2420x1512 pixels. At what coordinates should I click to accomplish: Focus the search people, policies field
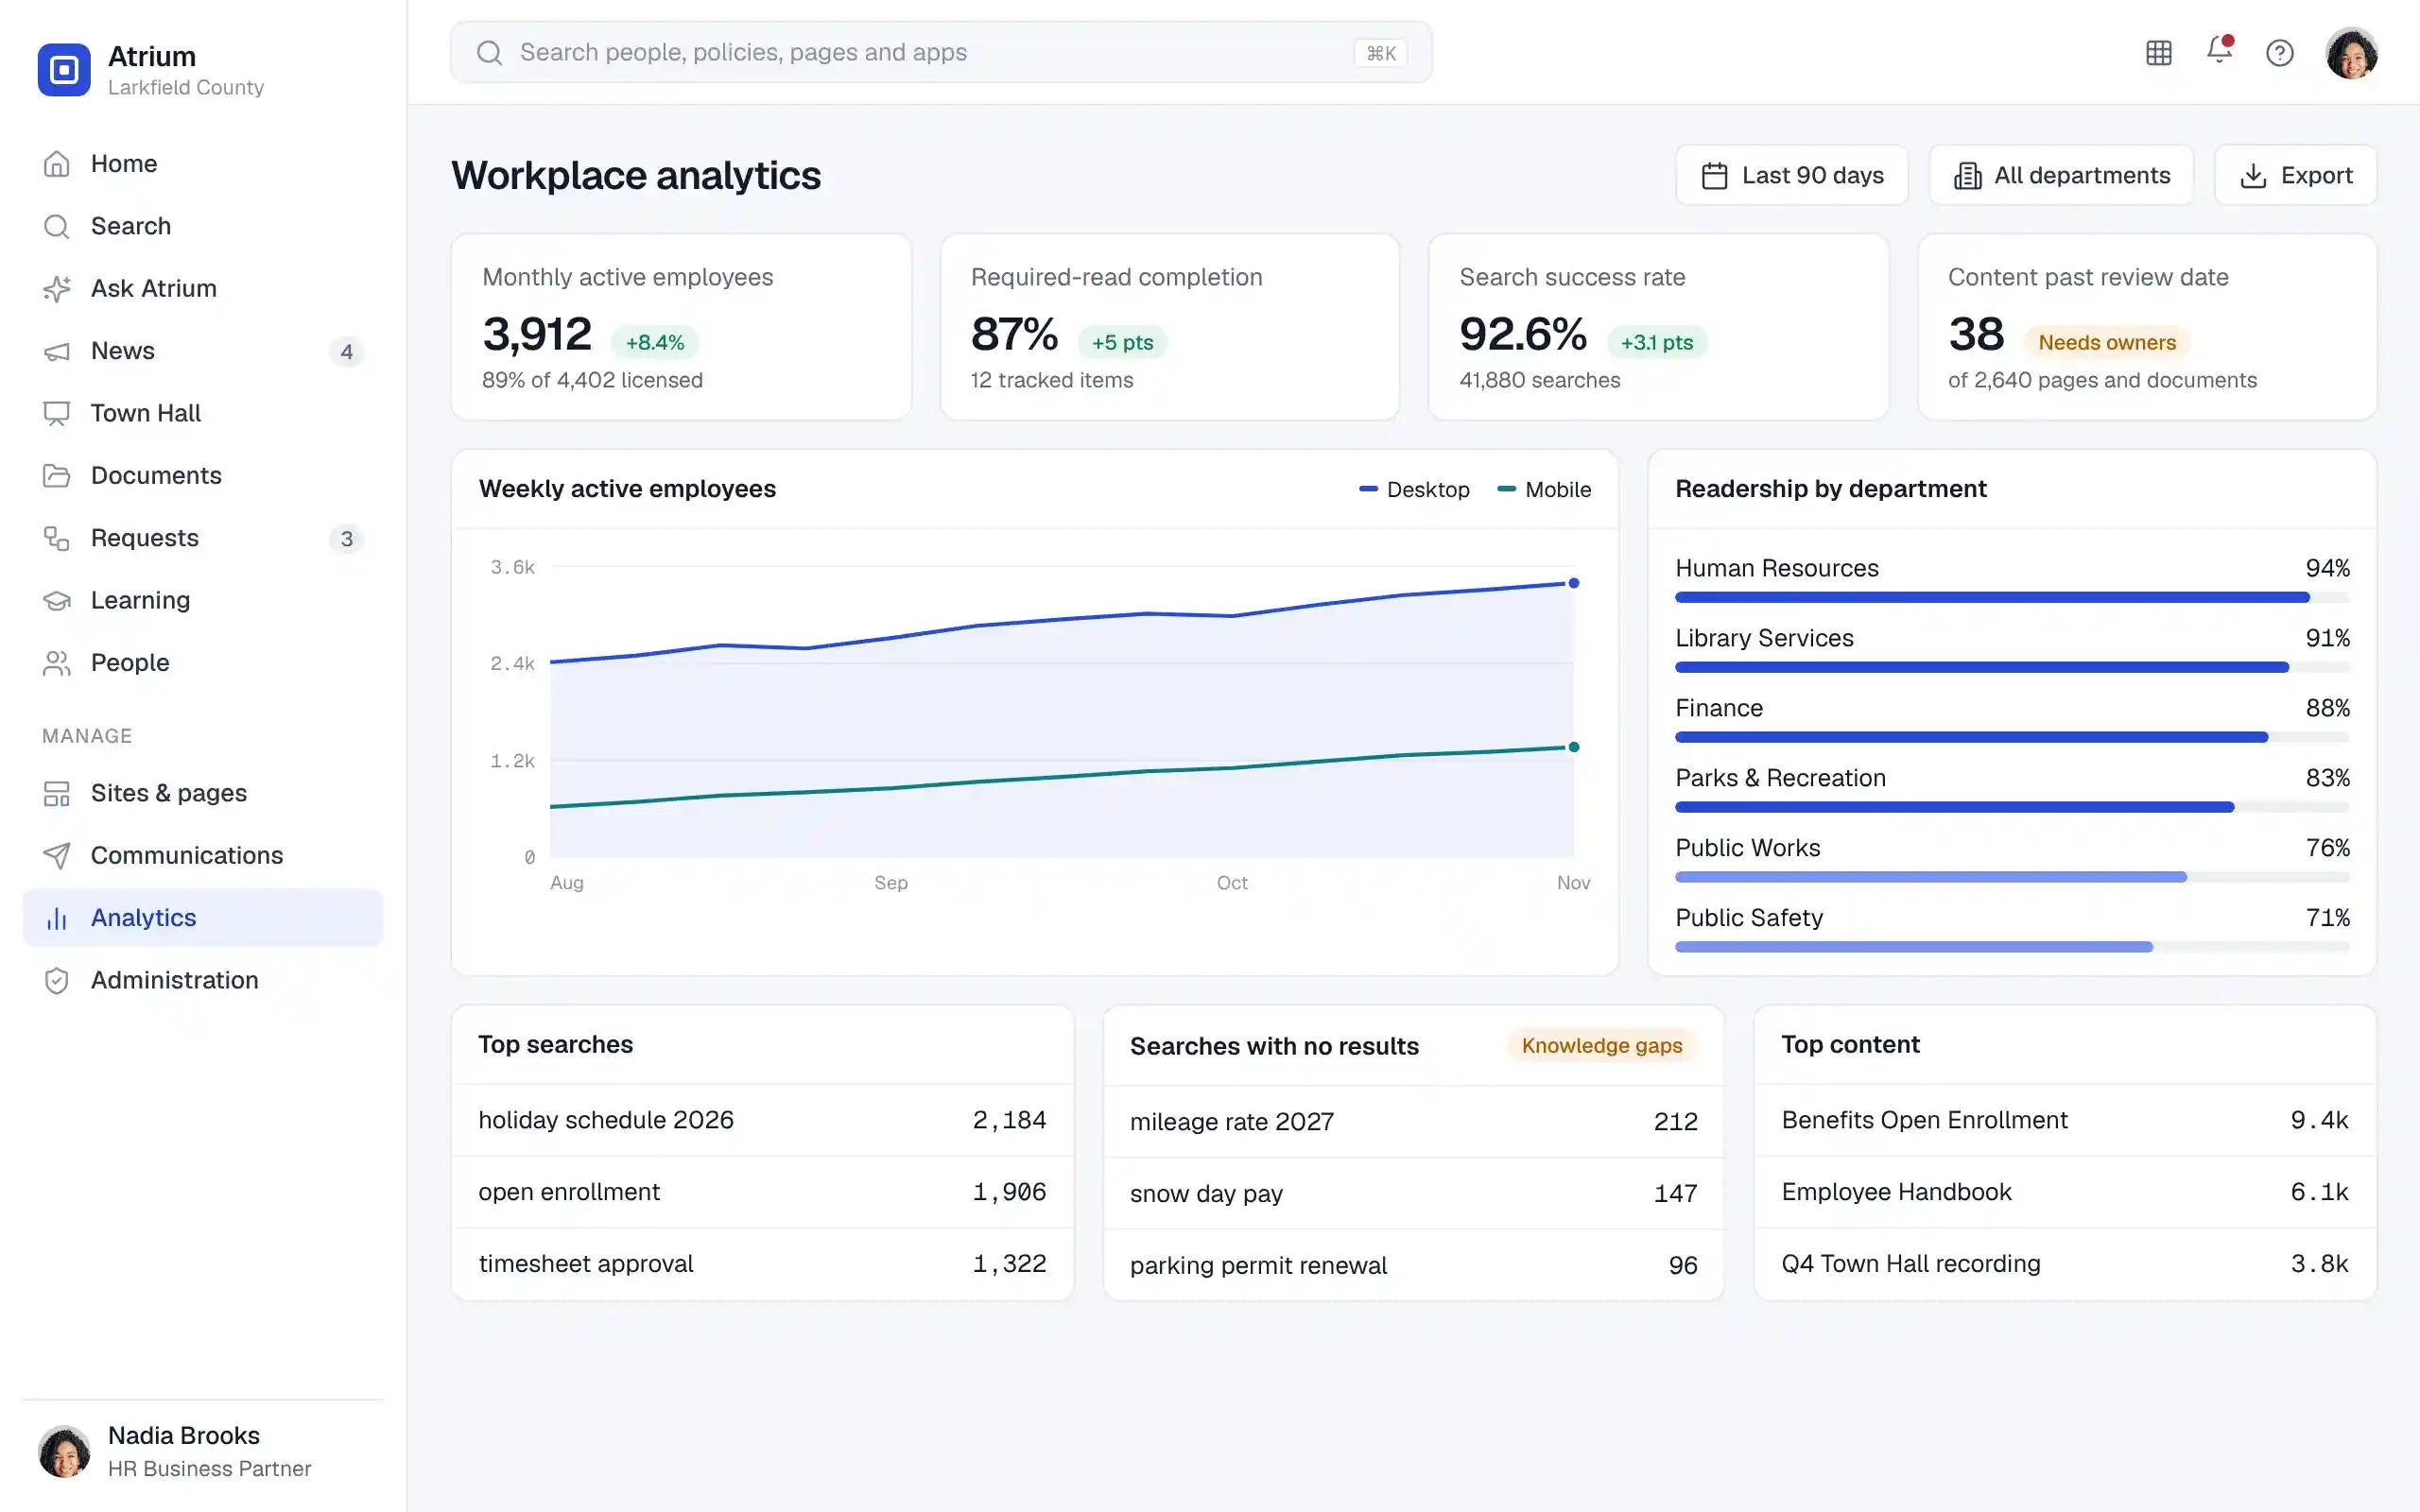941,53
